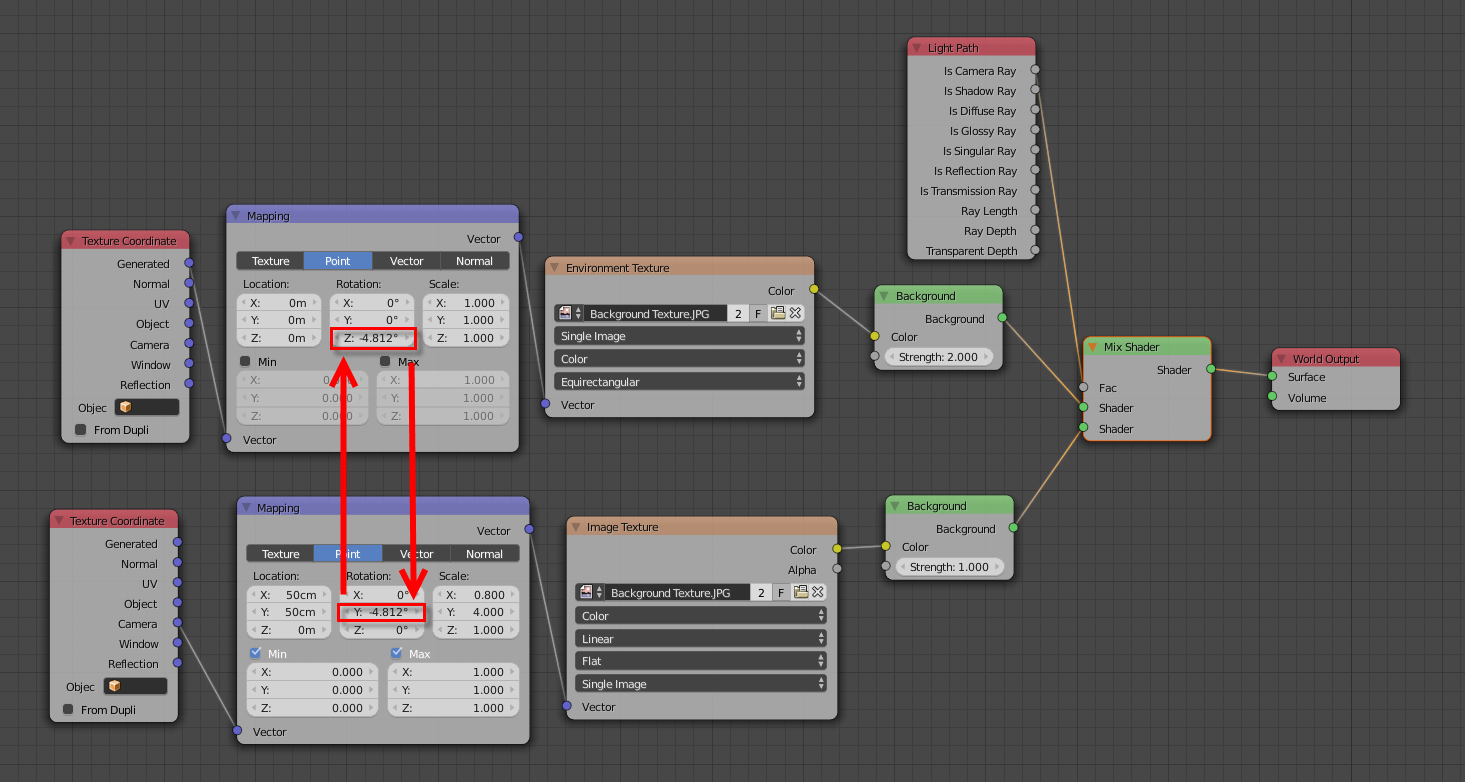
Task: Open Color dropdown in Environment Texture node
Action: (680, 359)
